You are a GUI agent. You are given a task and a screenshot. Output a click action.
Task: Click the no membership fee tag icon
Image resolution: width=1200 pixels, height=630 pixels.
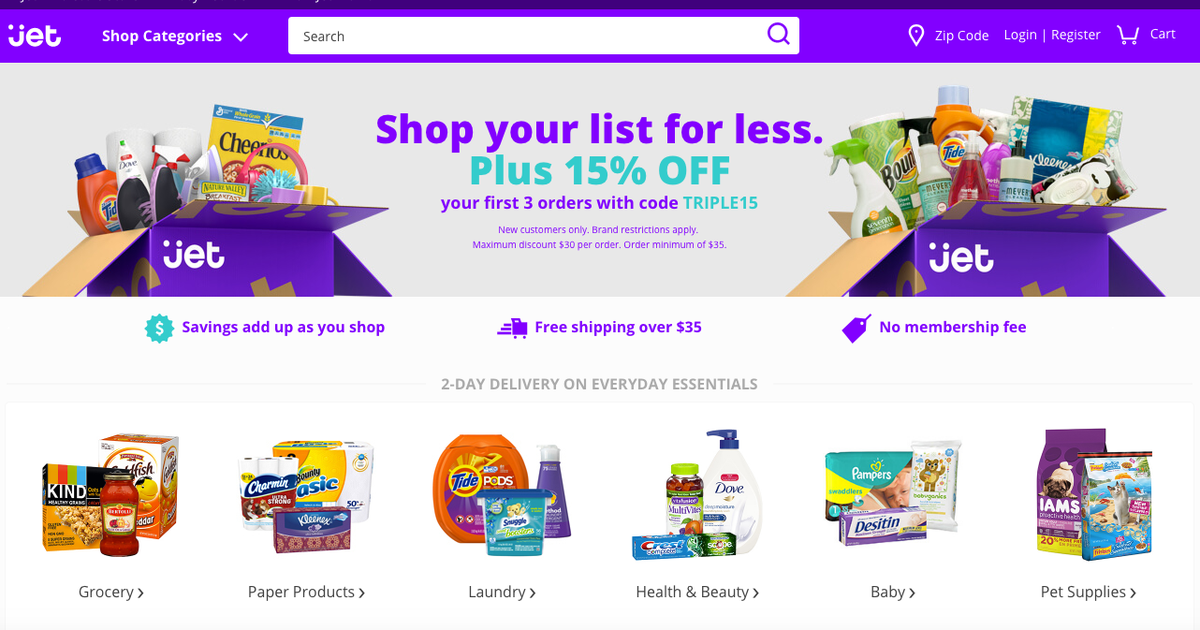(856, 328)
